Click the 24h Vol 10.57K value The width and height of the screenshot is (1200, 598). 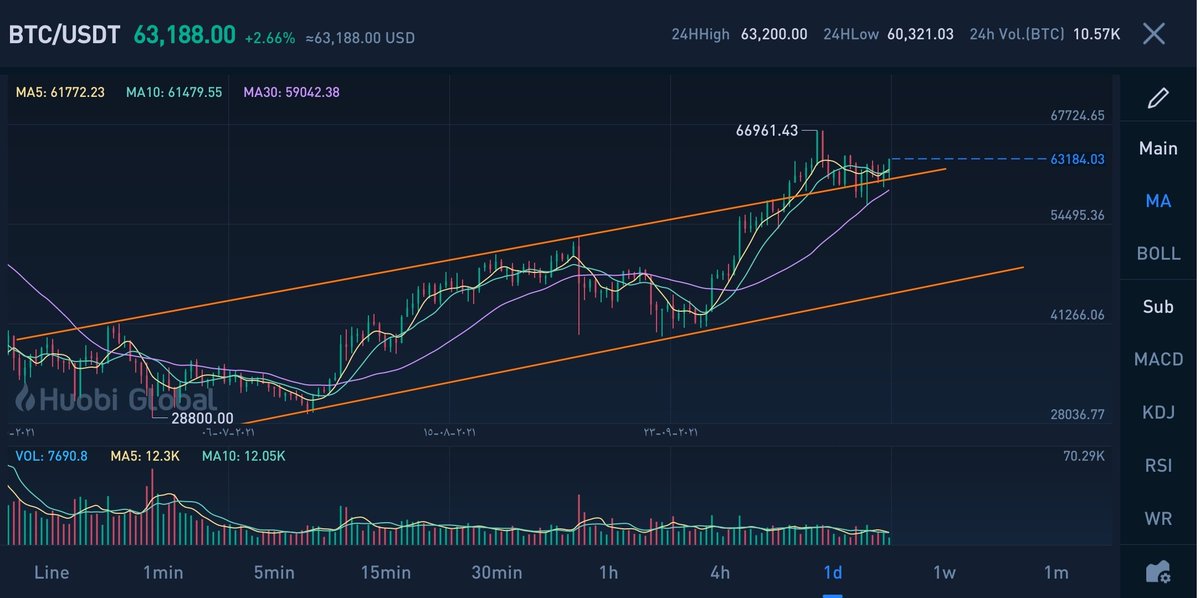click(1096, 34)
